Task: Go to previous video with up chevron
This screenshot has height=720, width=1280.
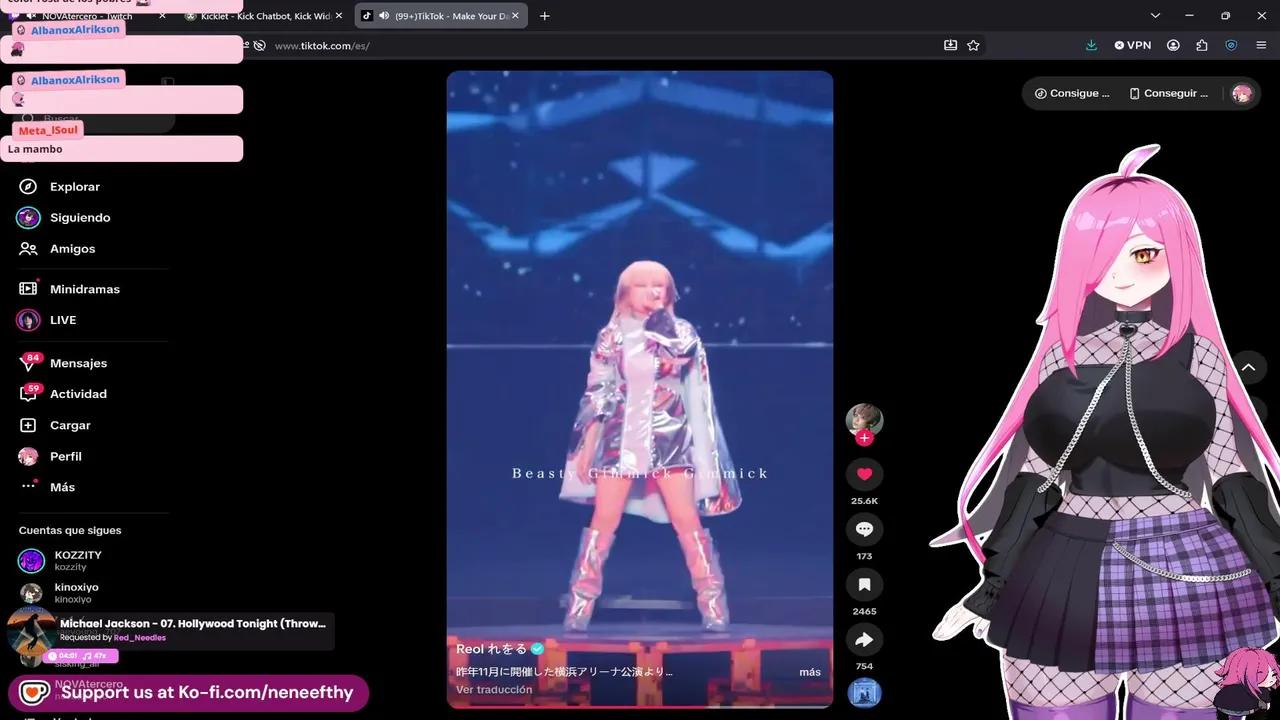Action: point(1248,367)
